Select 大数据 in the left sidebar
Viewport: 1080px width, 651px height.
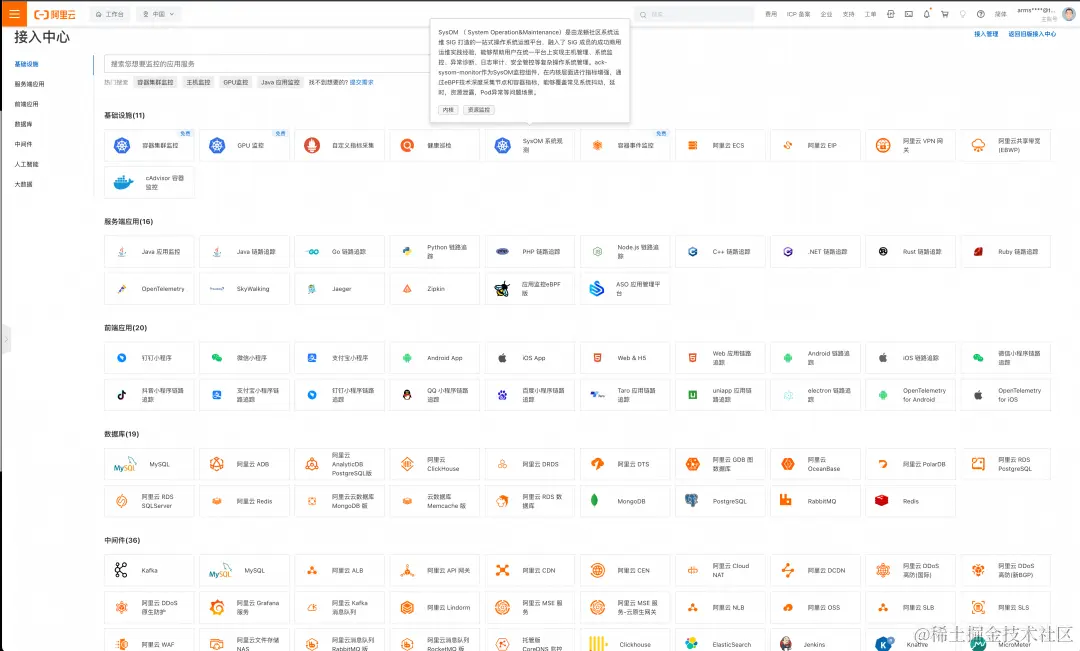(23, 184)
